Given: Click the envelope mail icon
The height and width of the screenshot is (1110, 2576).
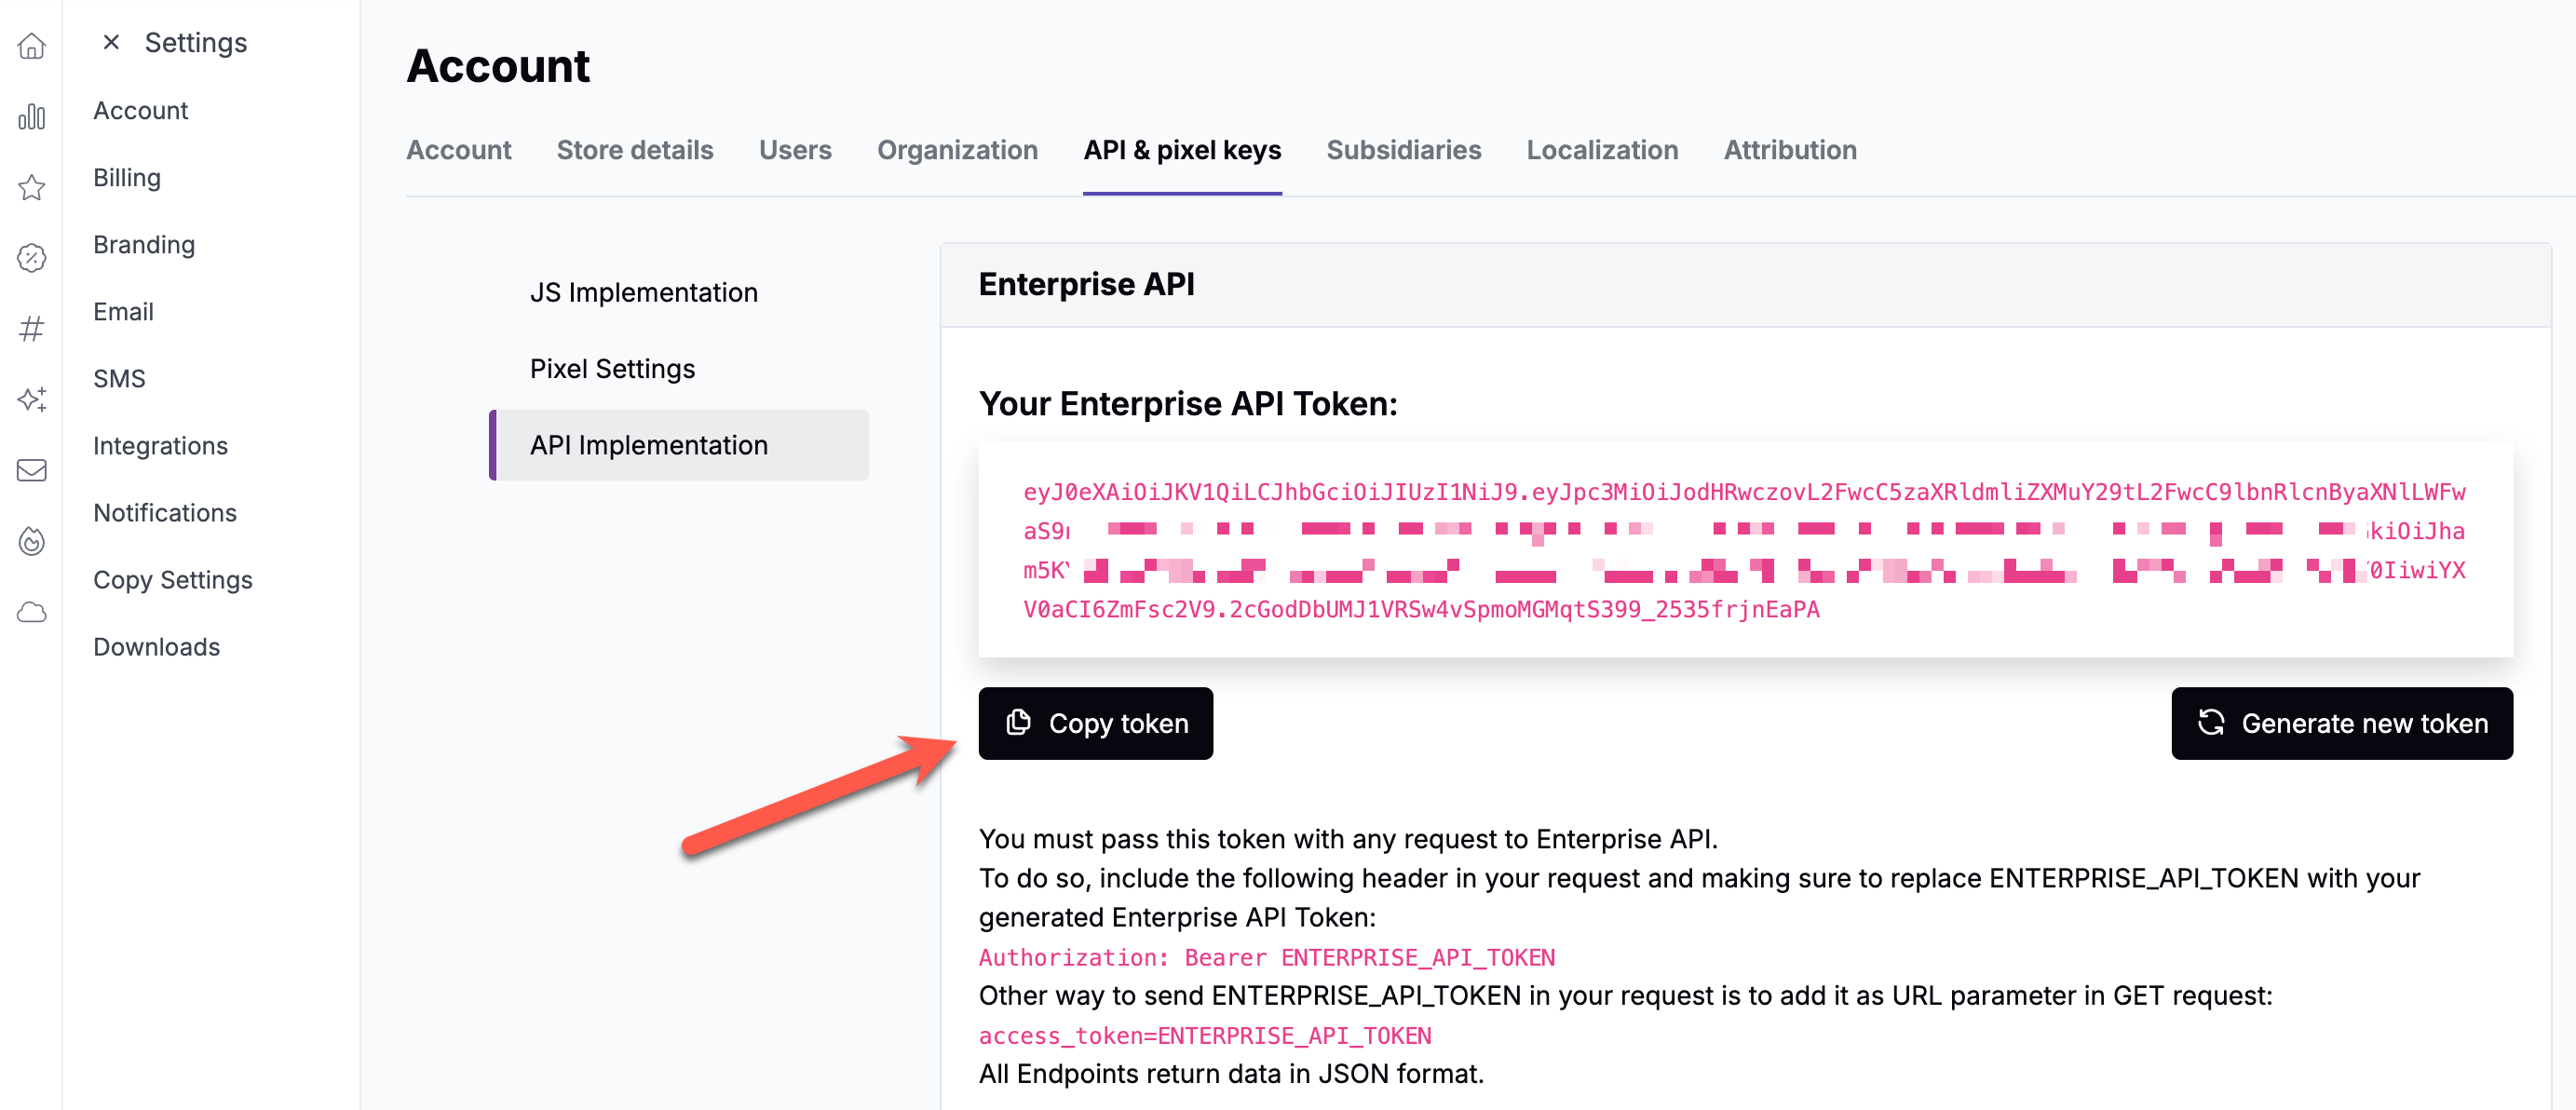Looking at the screenshot, I should pyautogui.click(x=32, y=470).
